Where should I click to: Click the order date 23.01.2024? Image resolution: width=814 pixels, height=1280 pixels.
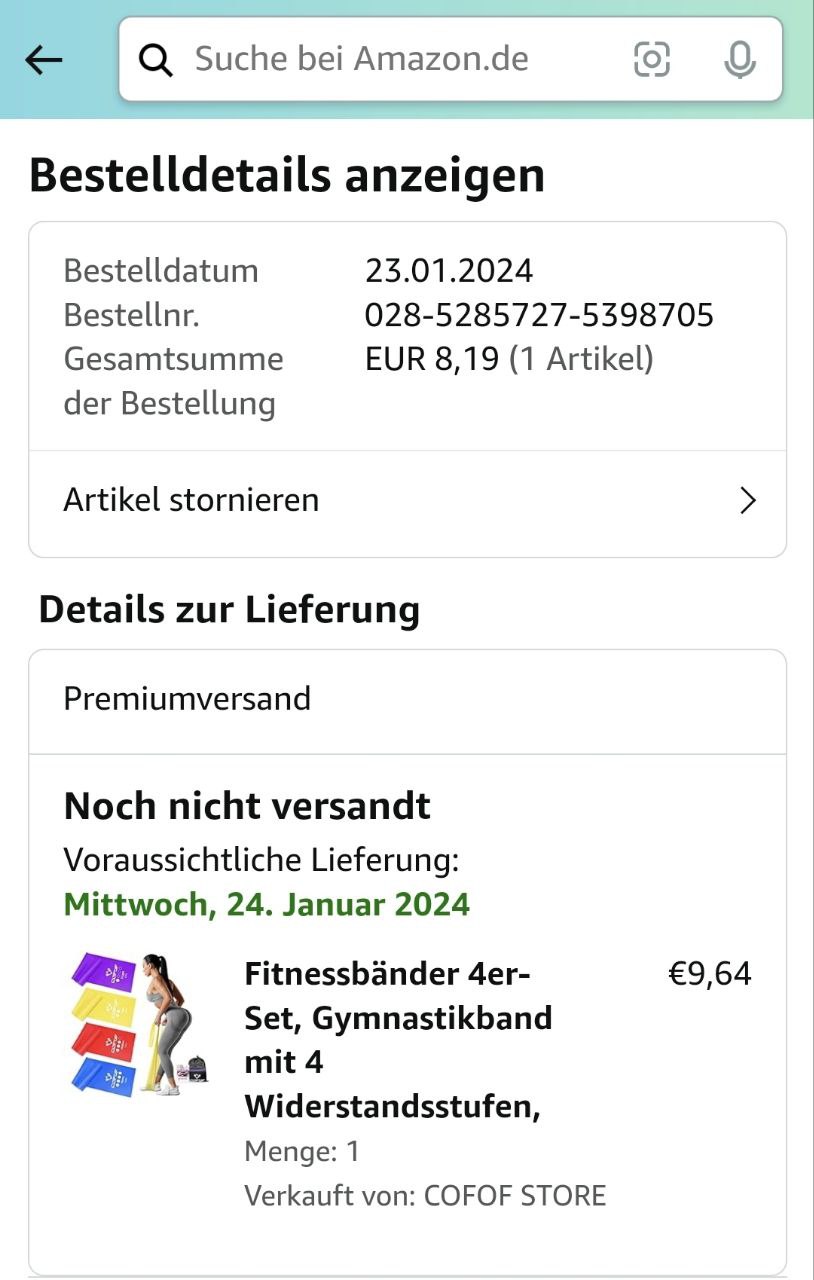click(449, 271)
